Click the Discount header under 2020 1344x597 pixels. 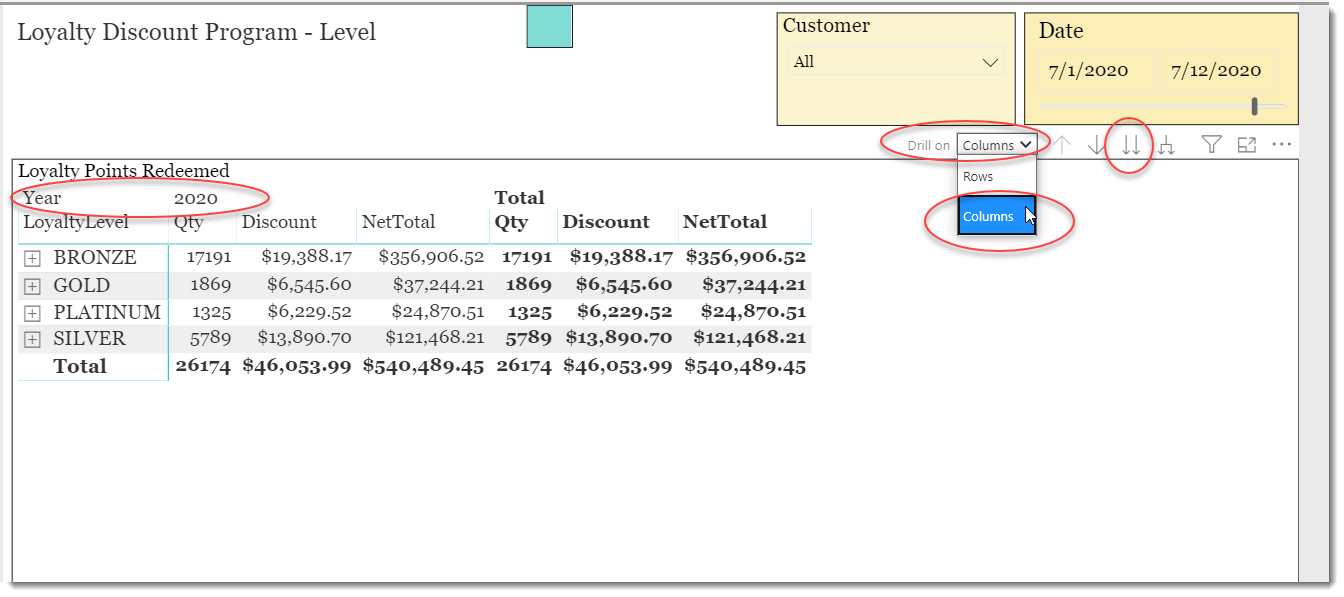[279, 222]
